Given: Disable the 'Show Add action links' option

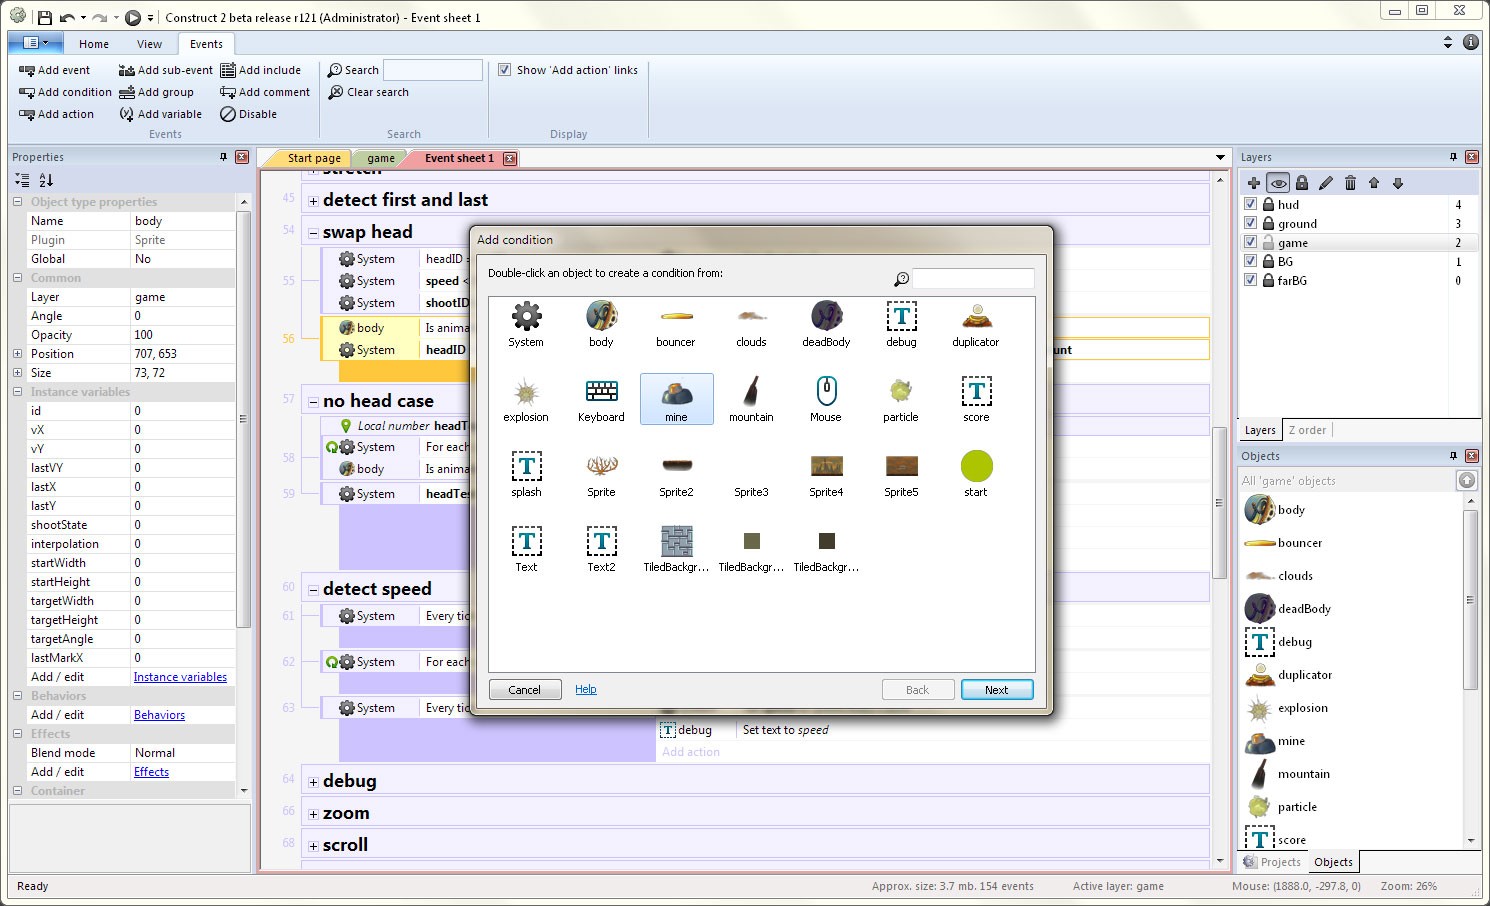Looking at the screenshot, I should (505, 69).
